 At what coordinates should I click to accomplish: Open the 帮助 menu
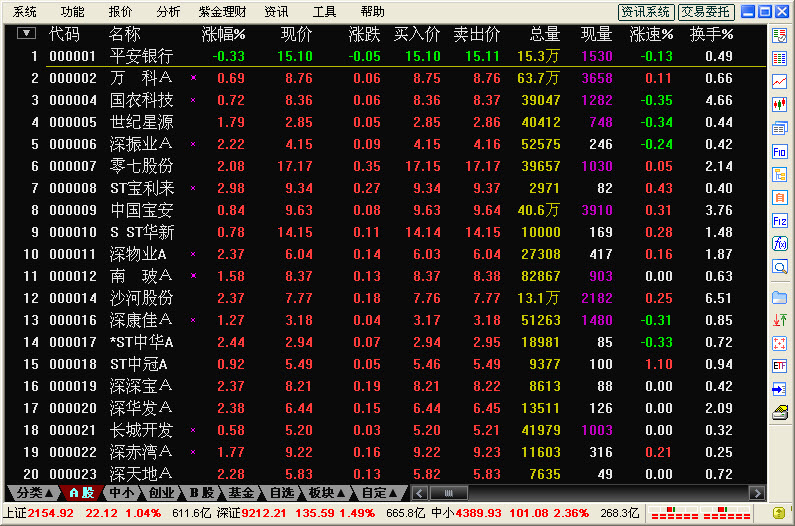(373, 11)
